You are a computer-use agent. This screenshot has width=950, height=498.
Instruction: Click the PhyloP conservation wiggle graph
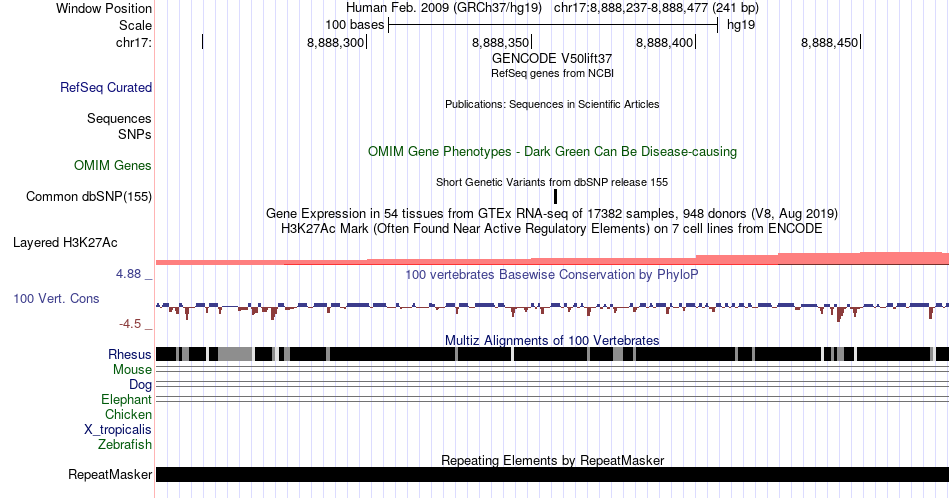point(552,311)
